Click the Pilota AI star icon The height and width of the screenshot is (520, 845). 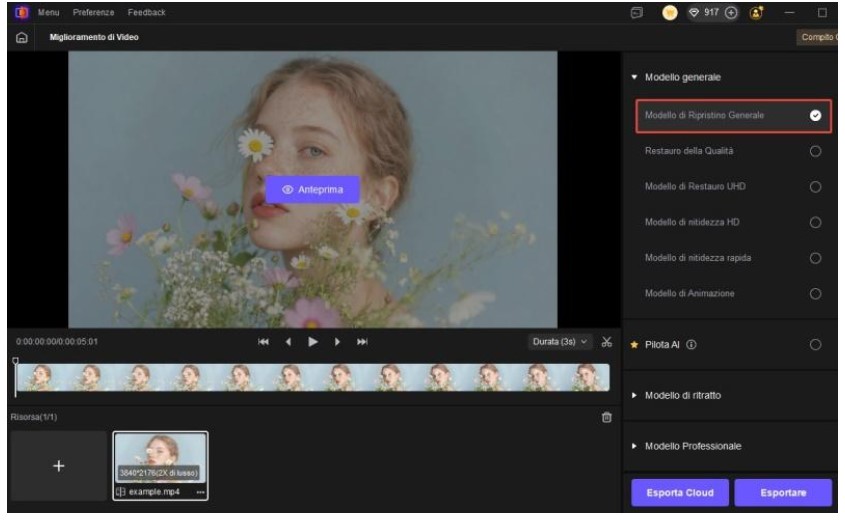point(634,344)
